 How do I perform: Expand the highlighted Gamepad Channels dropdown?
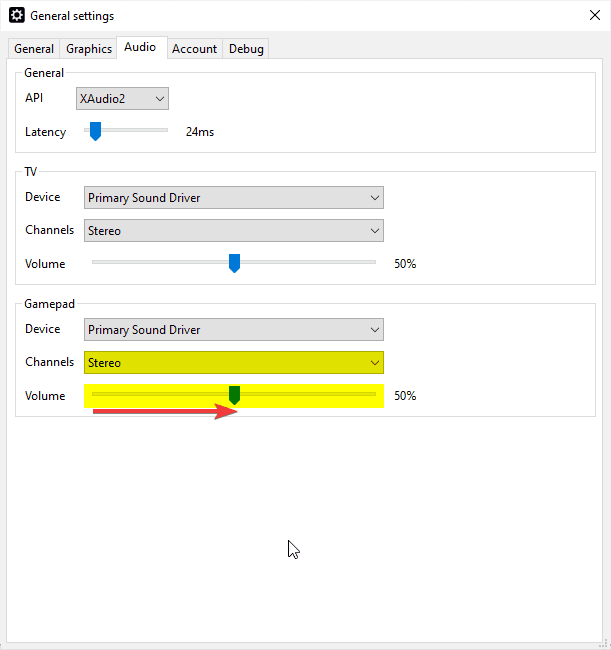coord(234,363)
